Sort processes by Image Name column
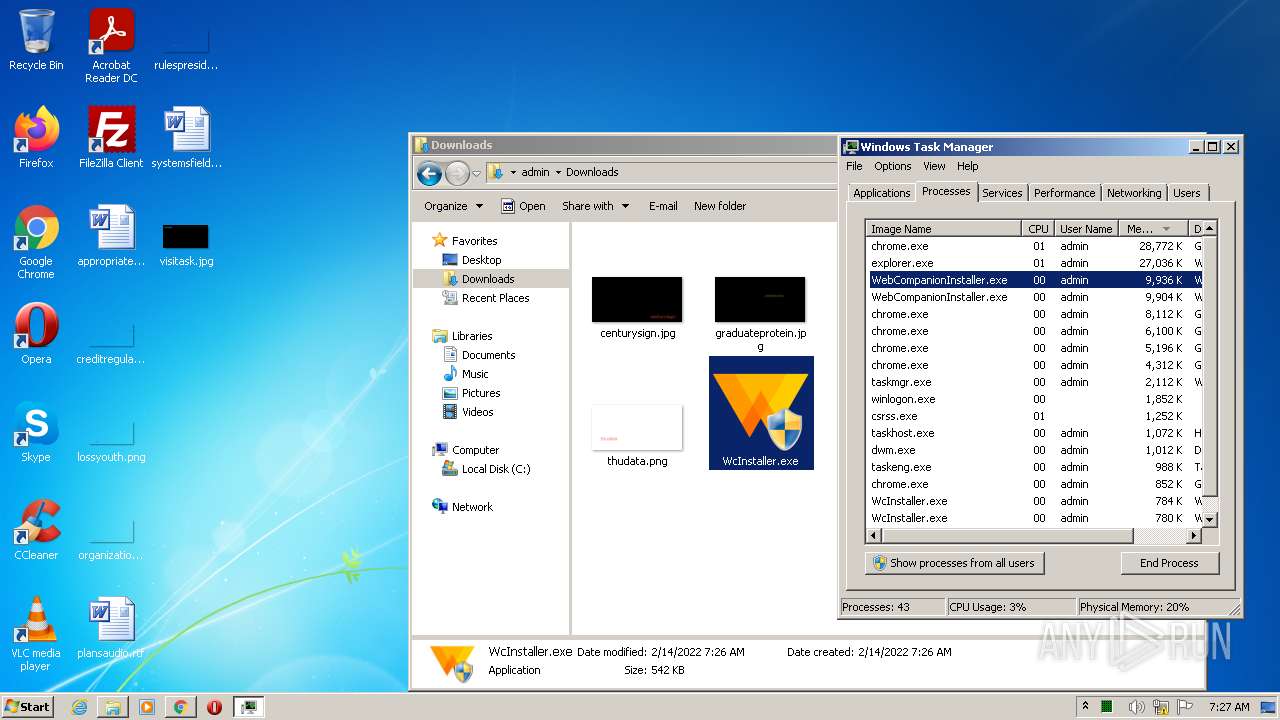 point(943,229)
